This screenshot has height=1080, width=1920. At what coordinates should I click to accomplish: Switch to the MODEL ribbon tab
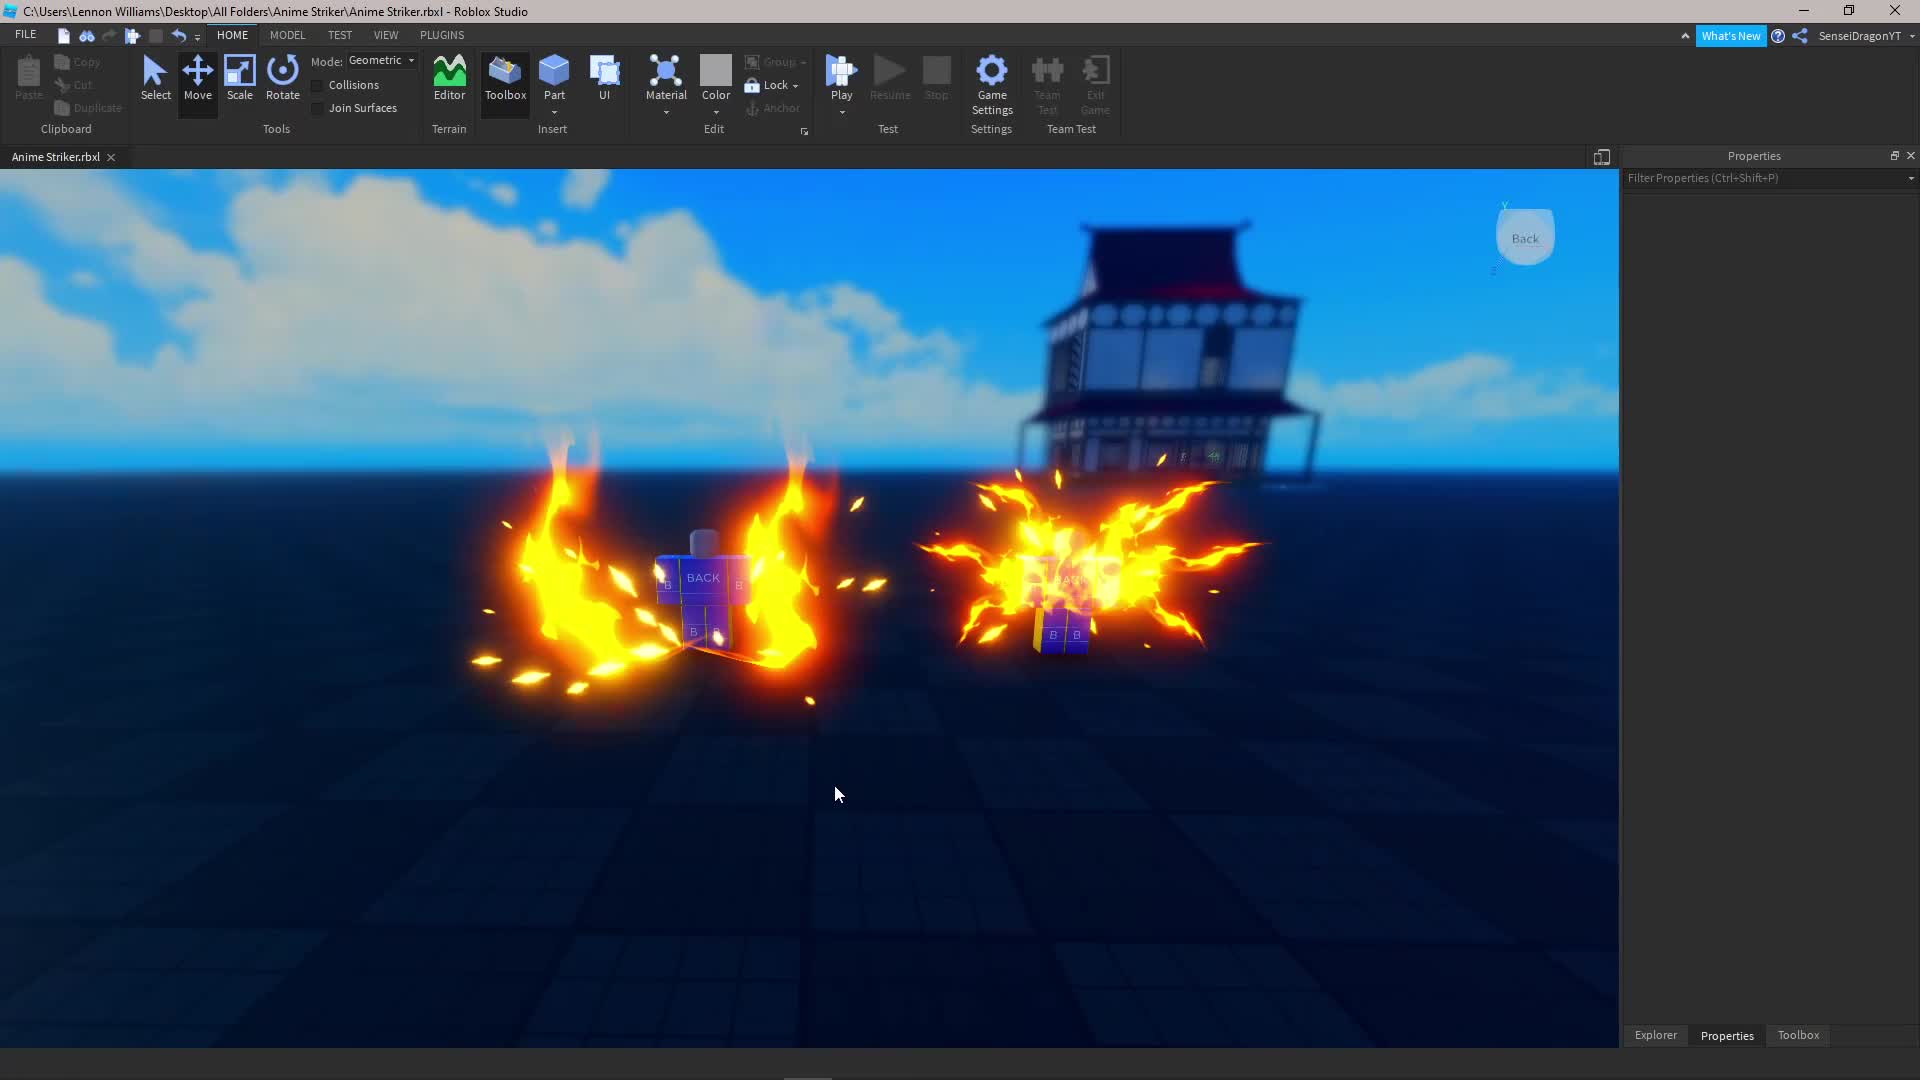click(x=287, y=34)
